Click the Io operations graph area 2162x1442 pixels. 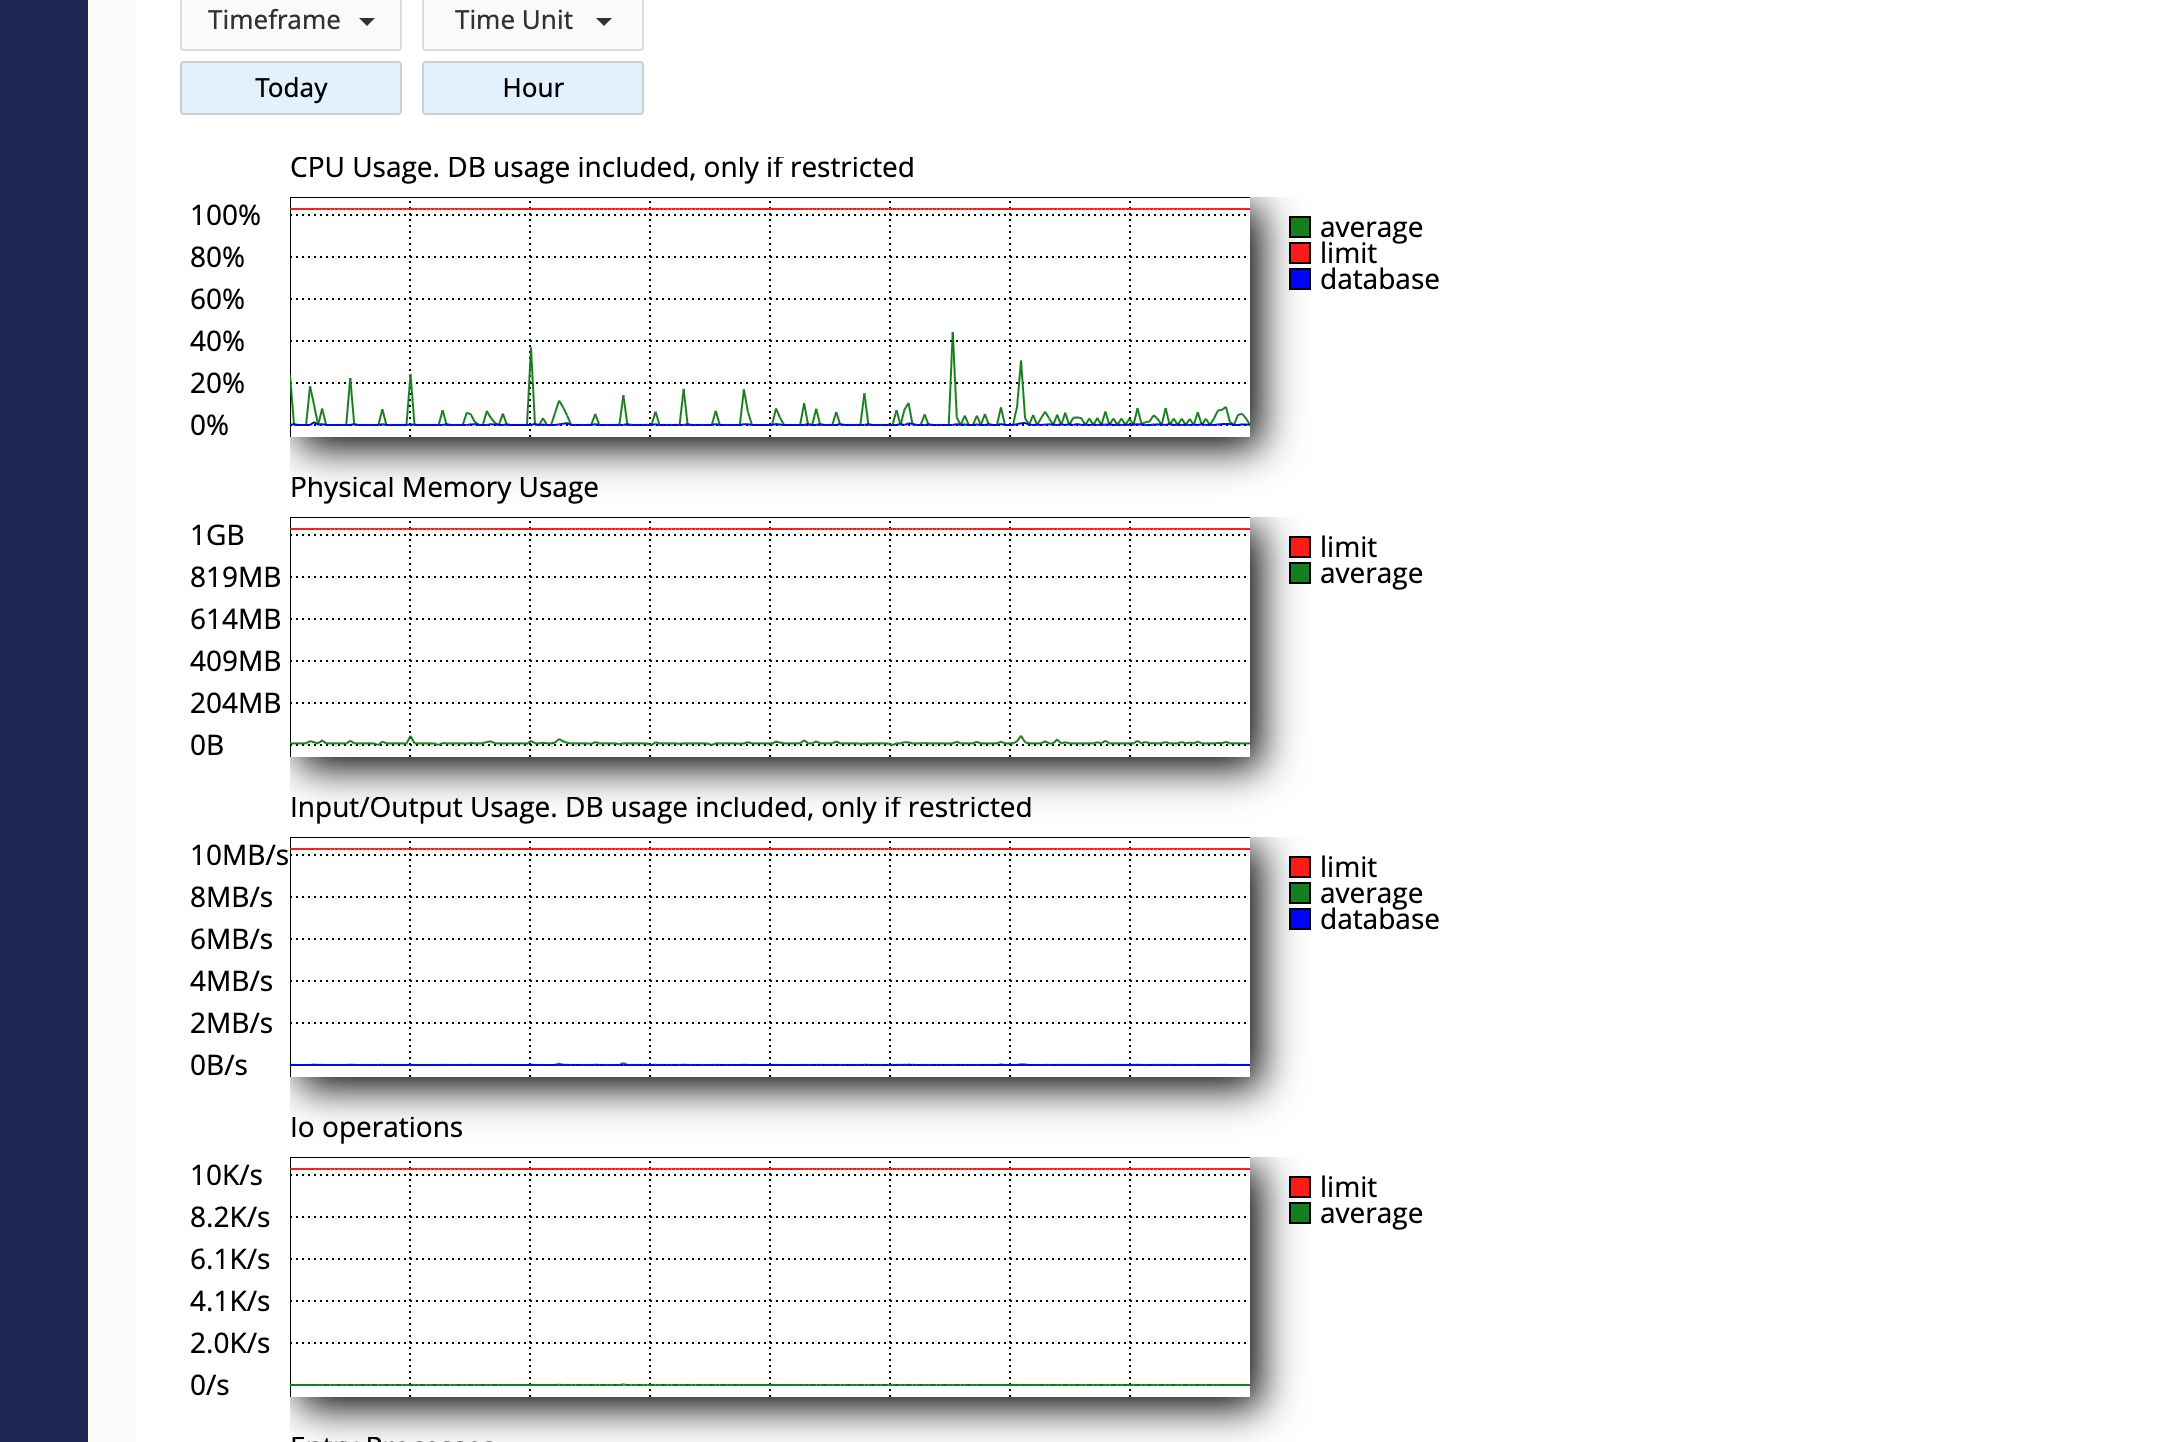pos(770,1277)
